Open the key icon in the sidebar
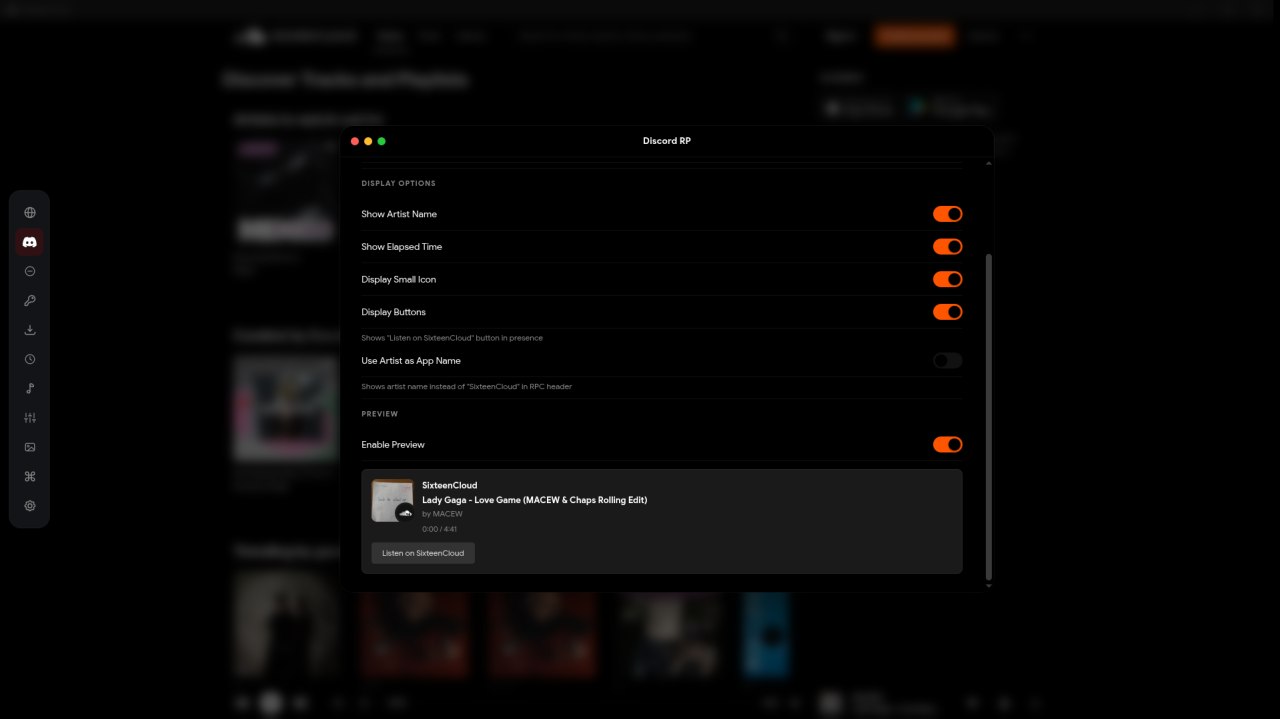The height and width of the screenshot is (719, 1280). click(x=30, y=300)
